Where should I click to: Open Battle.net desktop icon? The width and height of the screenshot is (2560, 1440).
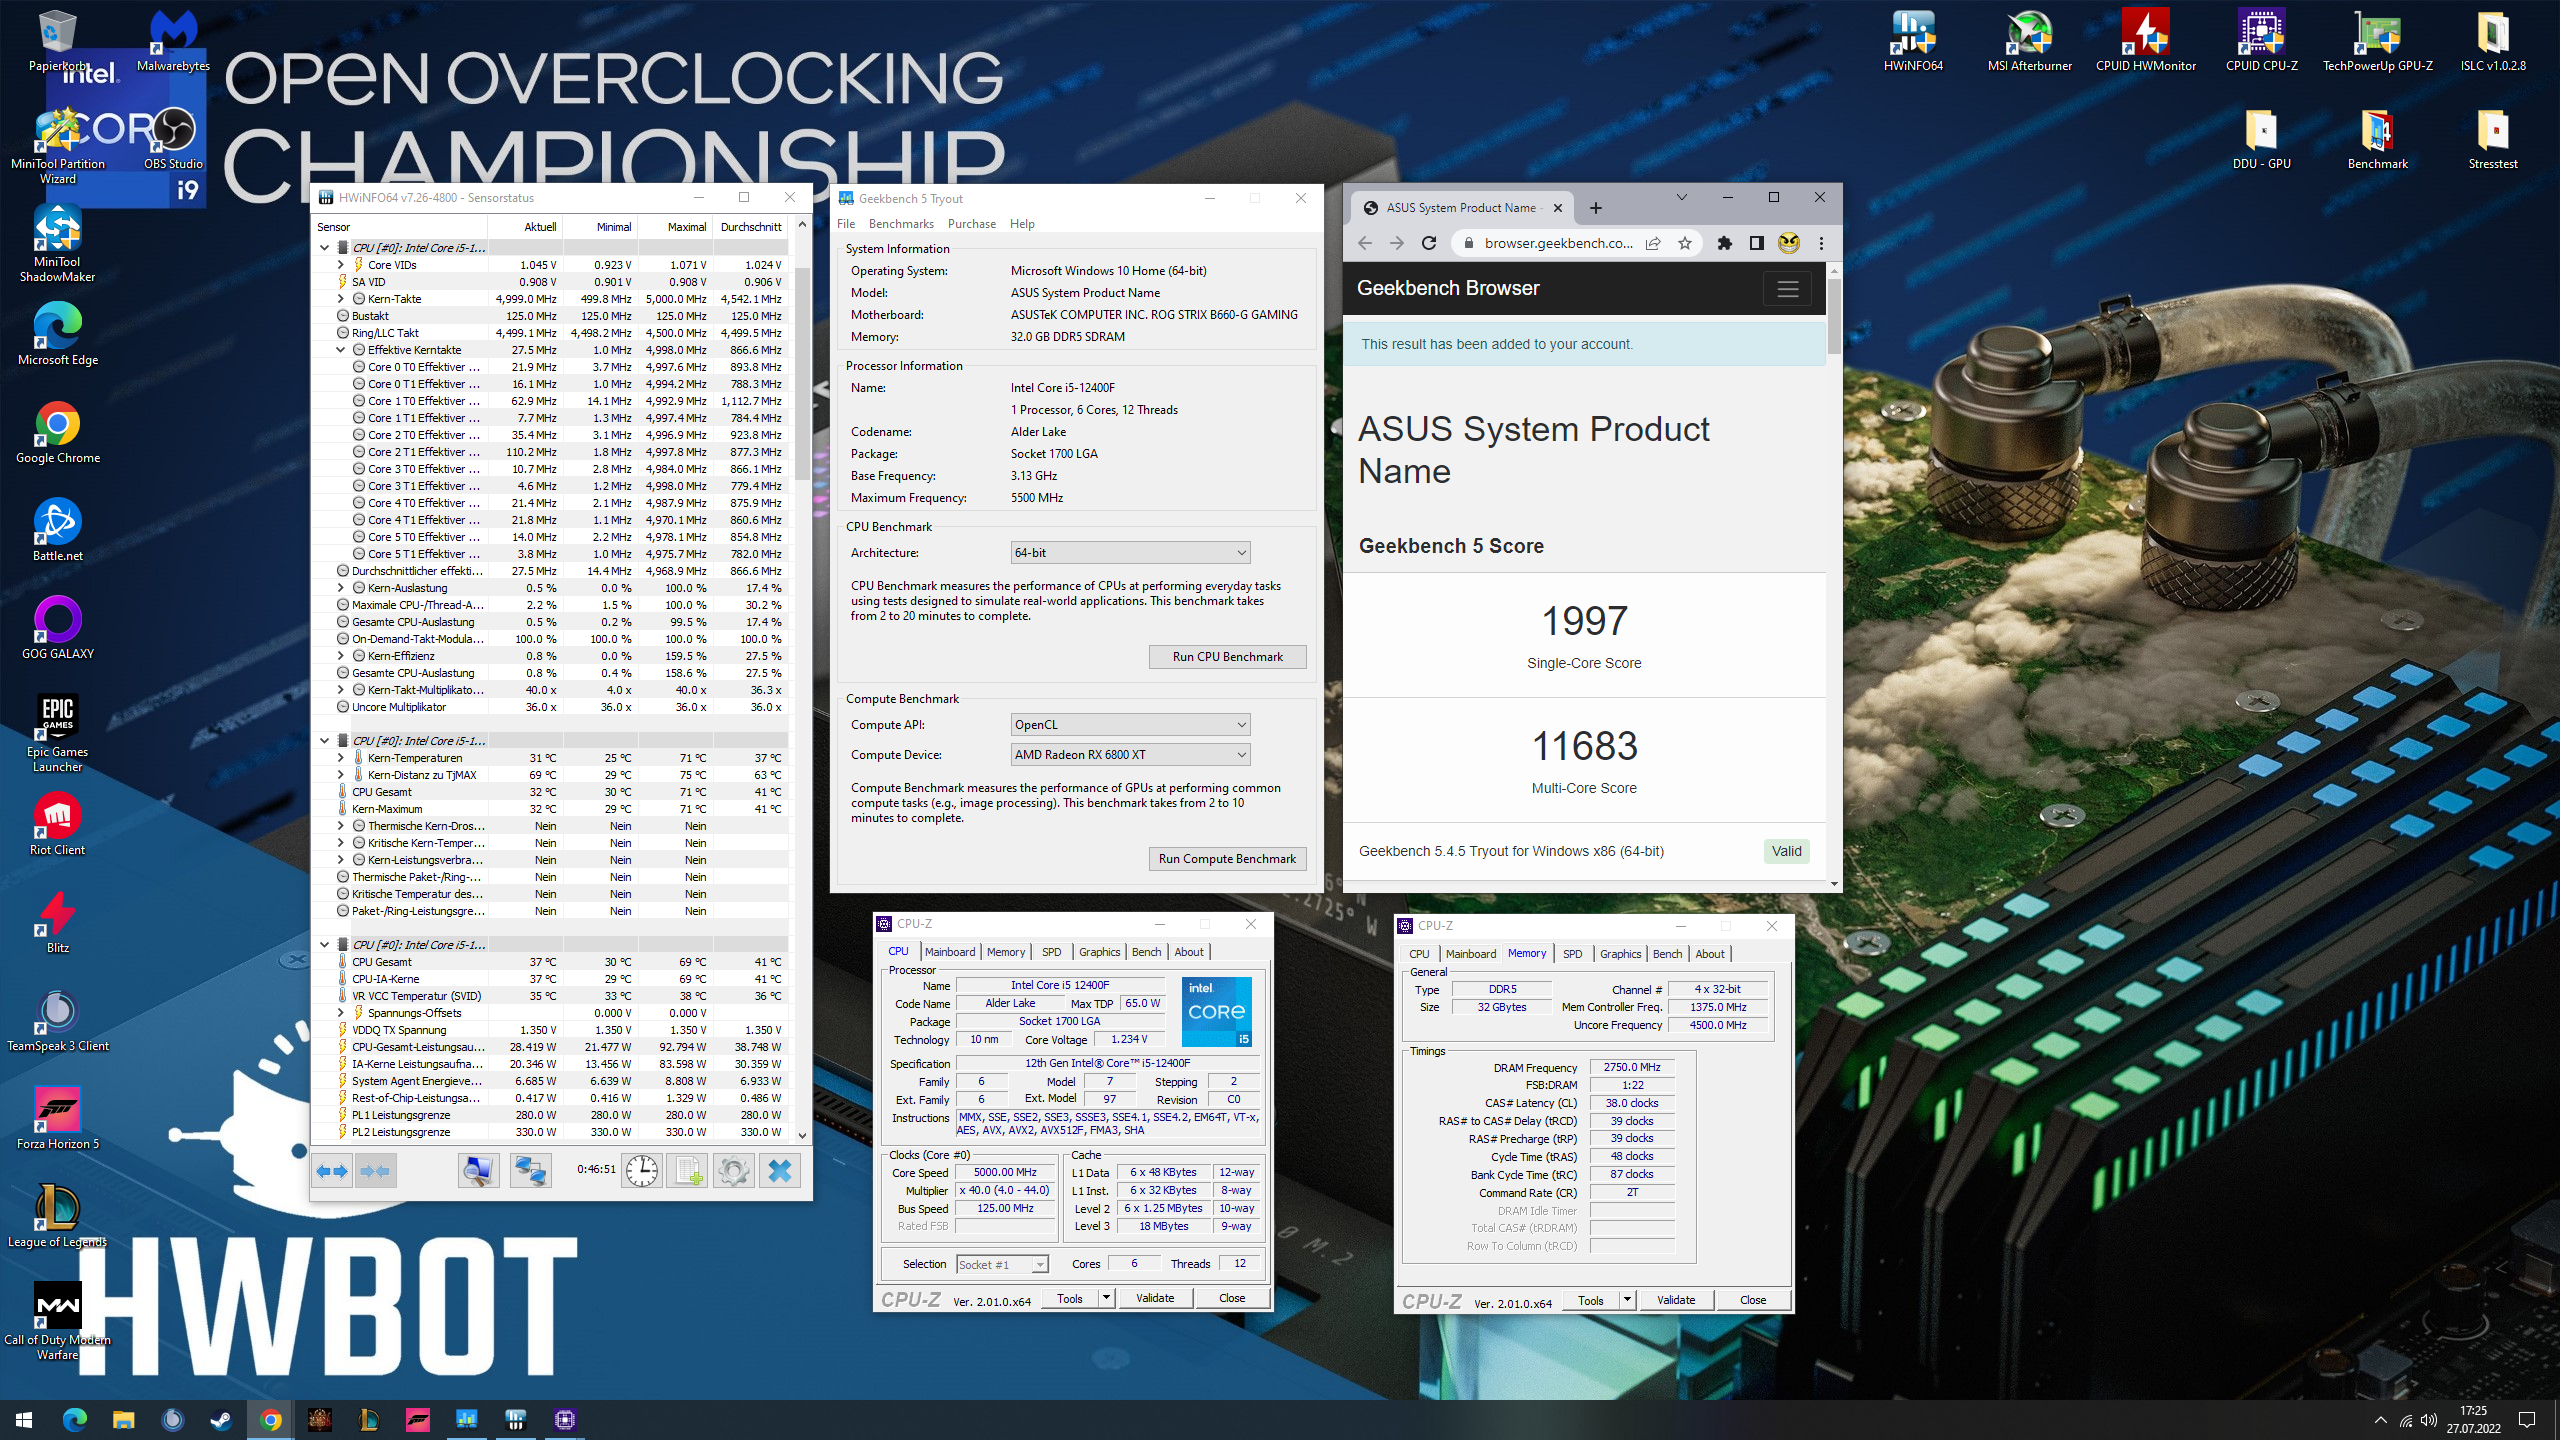(58, 530)
